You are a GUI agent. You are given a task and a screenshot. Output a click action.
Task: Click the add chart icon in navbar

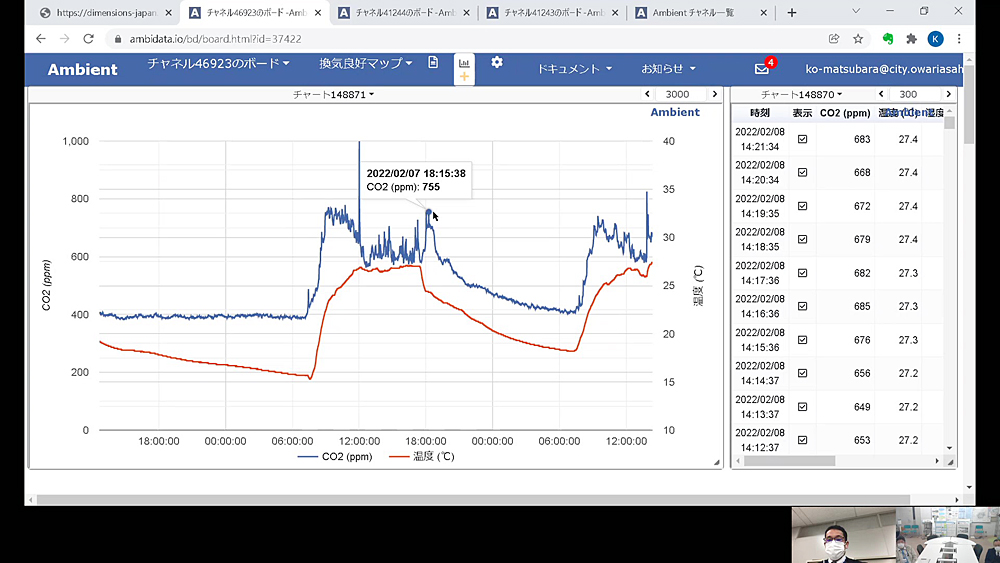click(464, 69)
